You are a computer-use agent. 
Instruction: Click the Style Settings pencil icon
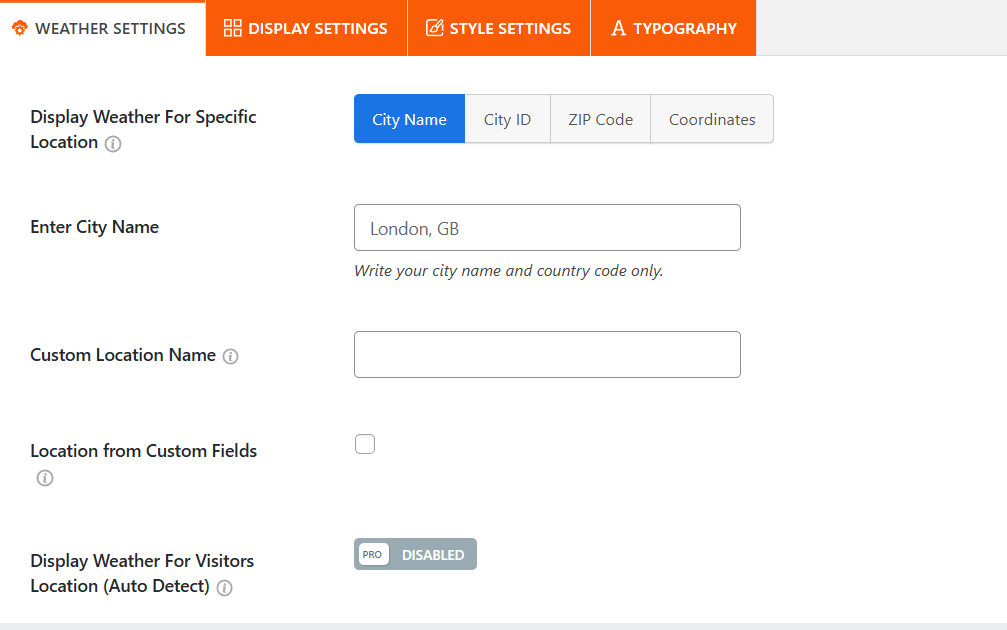coord(434,28)
